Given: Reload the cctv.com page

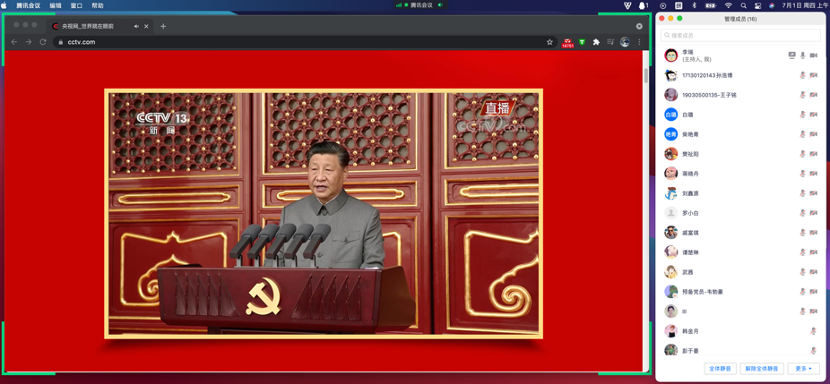Looking at the screenshot, I should 43,42.
